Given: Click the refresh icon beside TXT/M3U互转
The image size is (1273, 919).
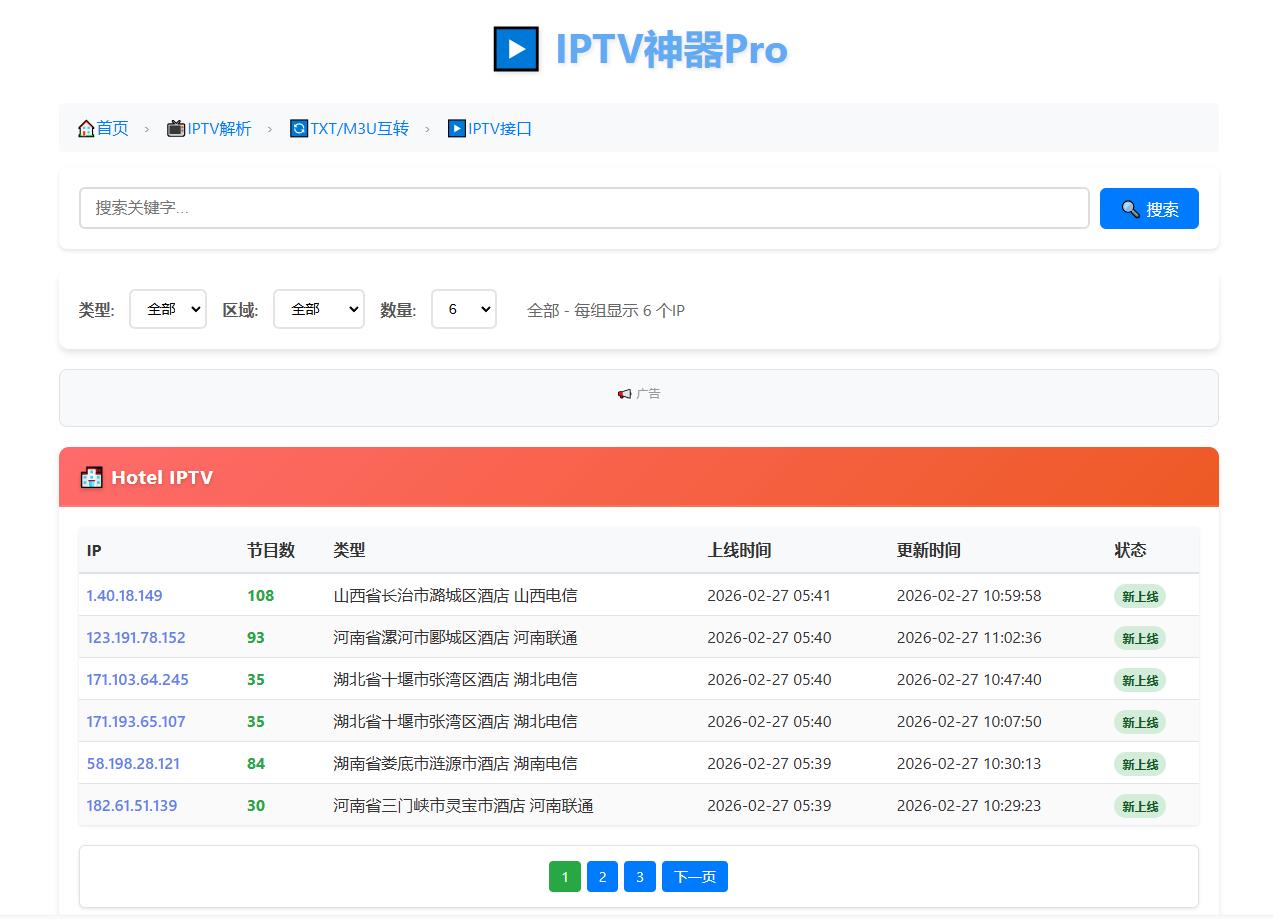Looking at the screenshot, I should tap(298, 129).
